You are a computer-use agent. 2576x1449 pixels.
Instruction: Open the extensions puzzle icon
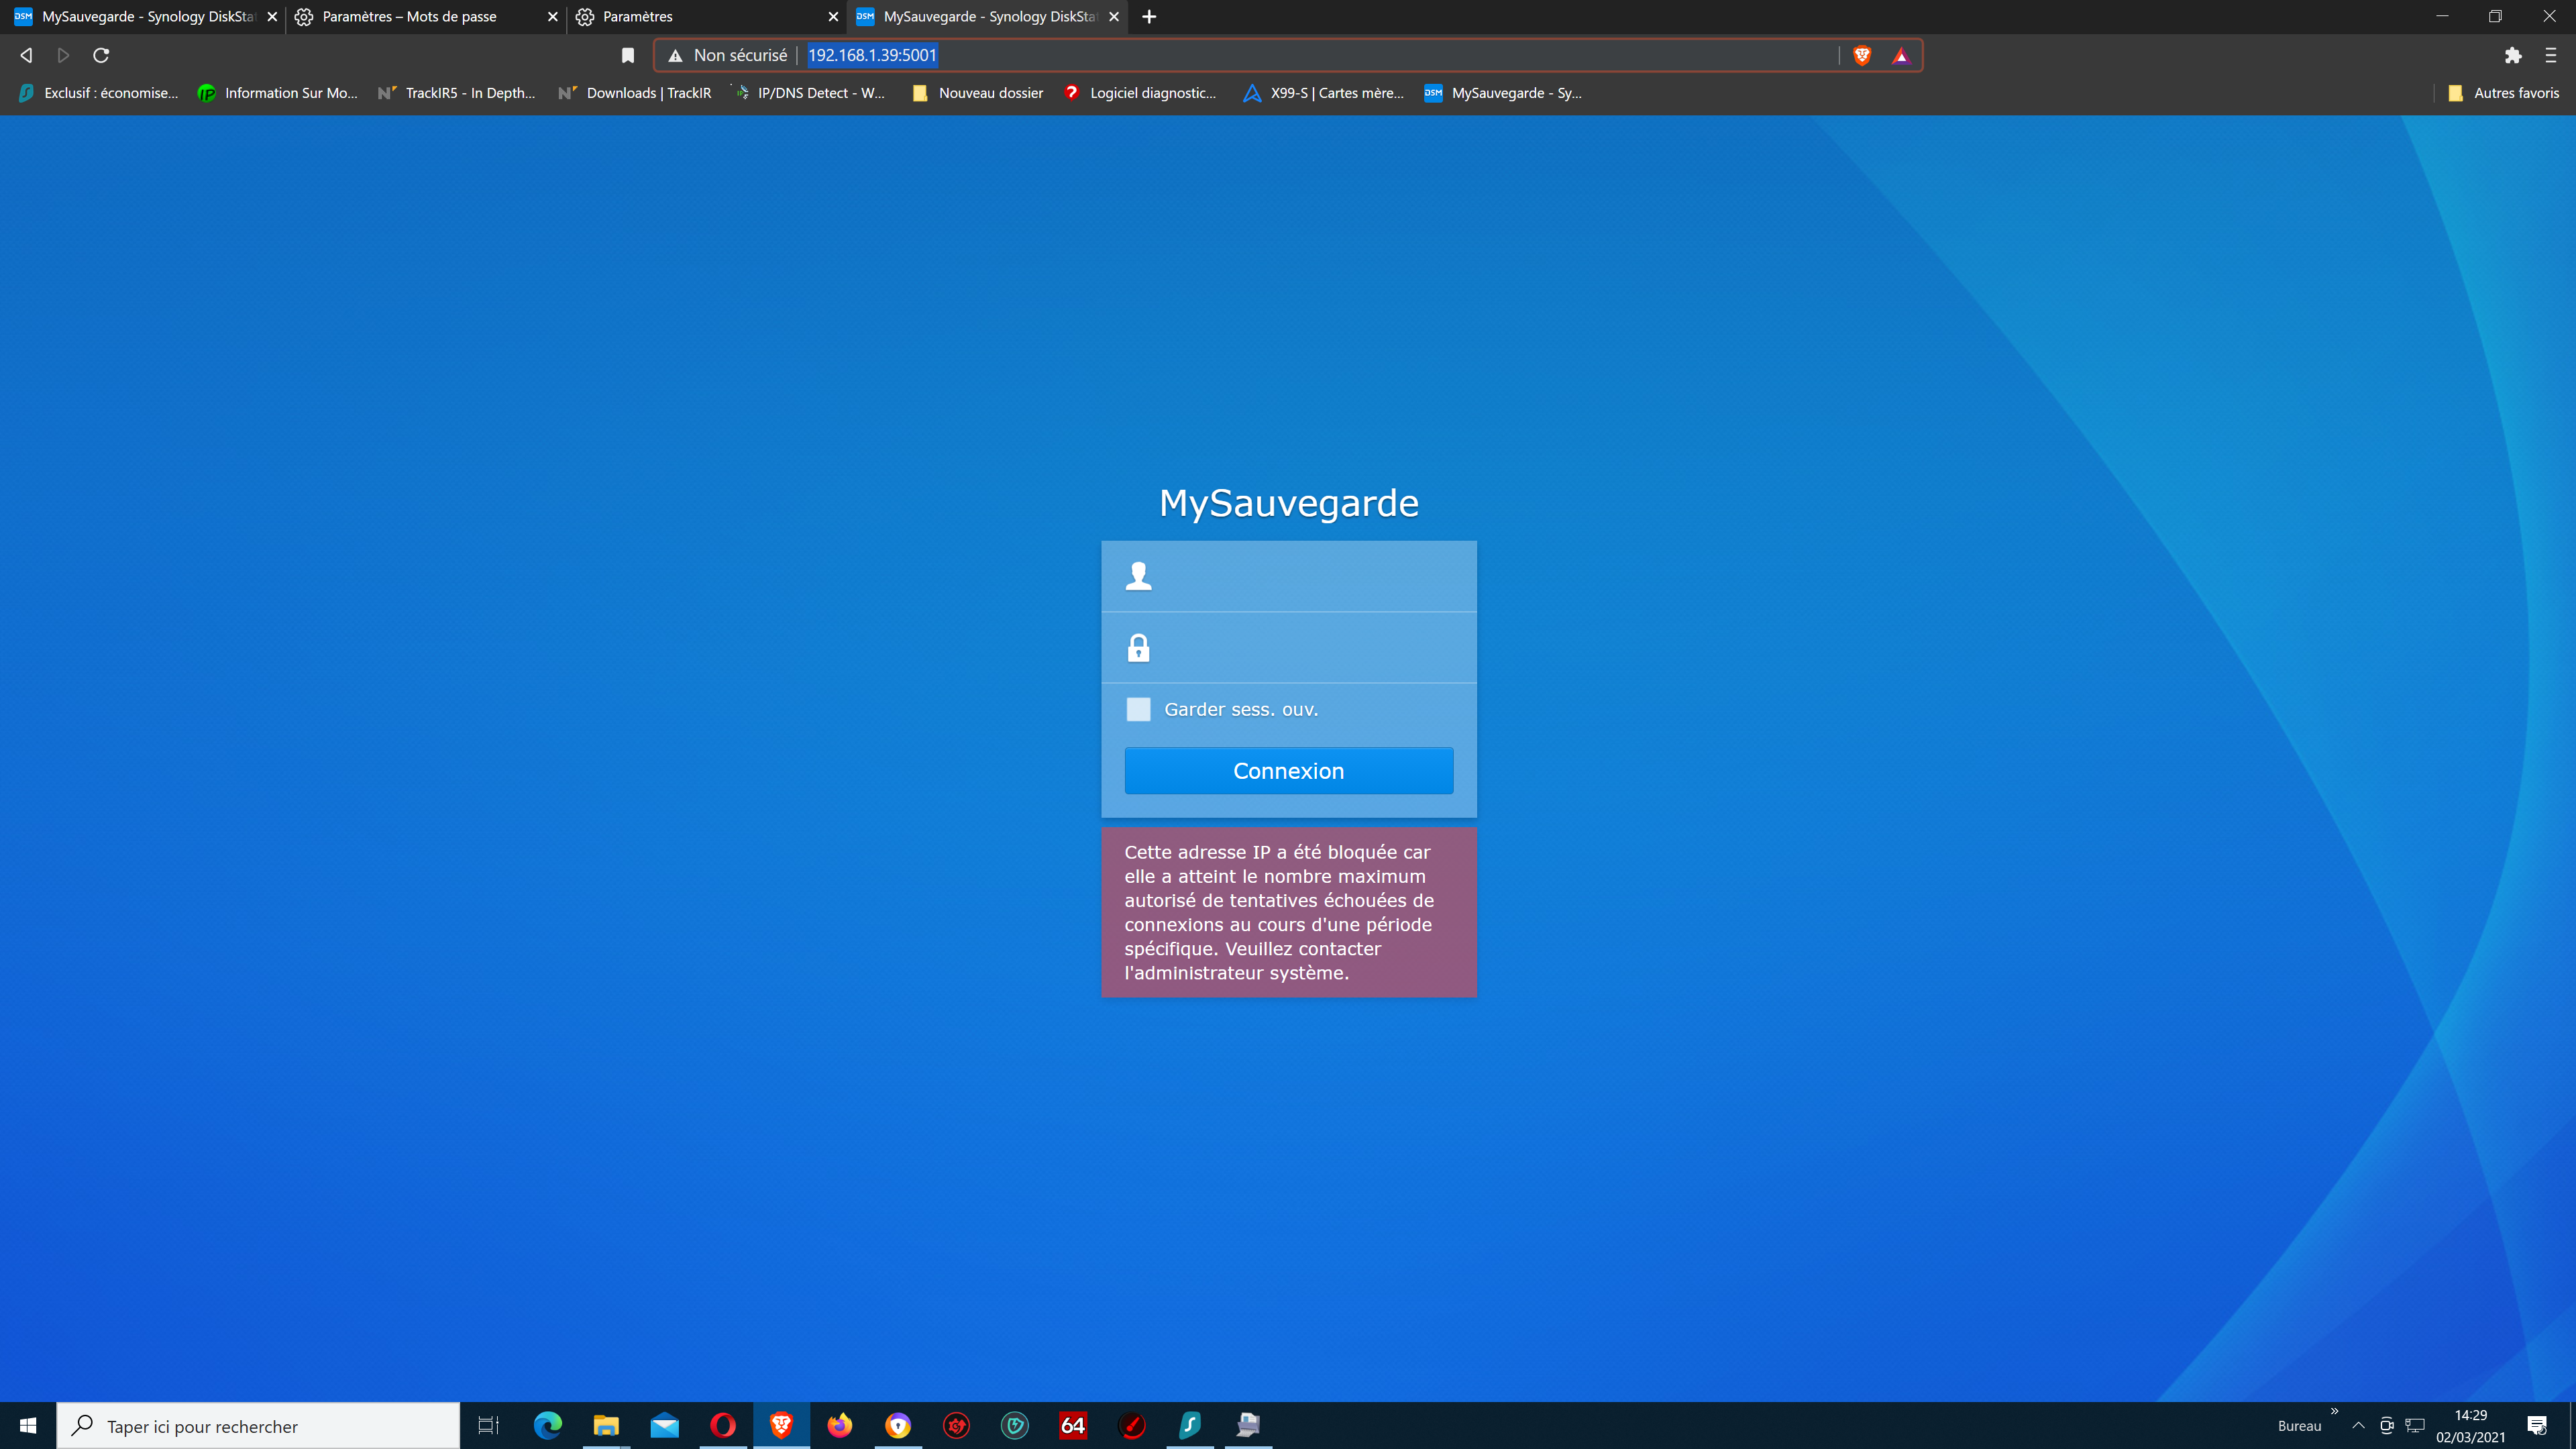pyautogui.click(x=2513, y=55)
